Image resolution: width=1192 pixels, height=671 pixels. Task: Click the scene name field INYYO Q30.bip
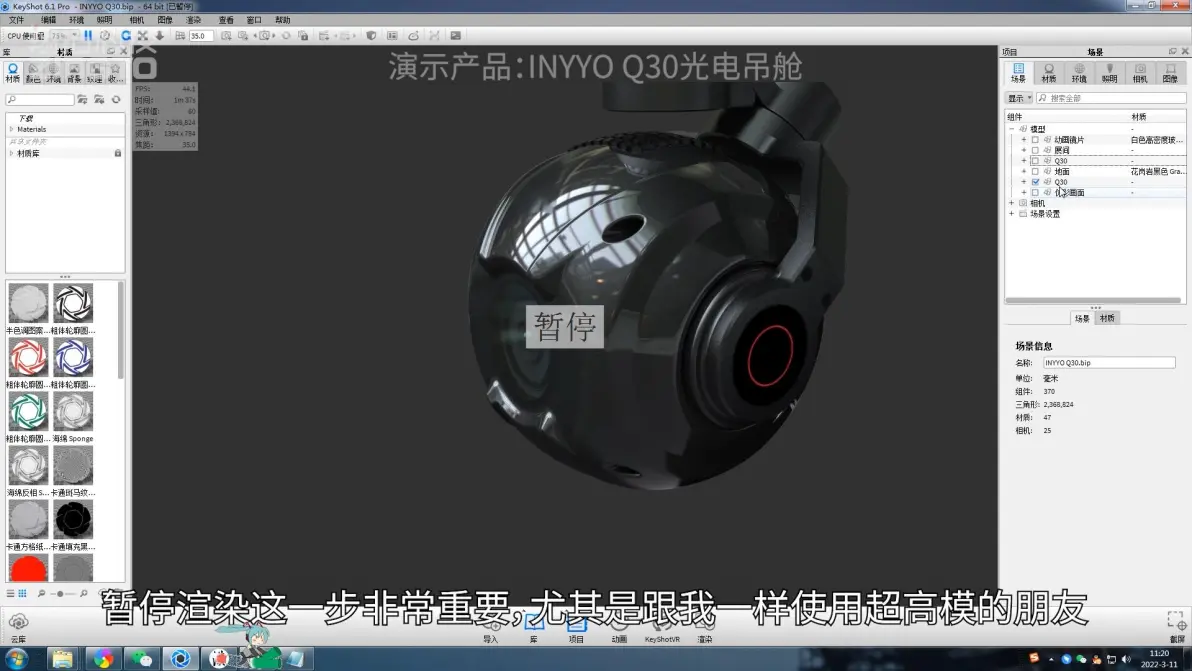coord(1109,363)
